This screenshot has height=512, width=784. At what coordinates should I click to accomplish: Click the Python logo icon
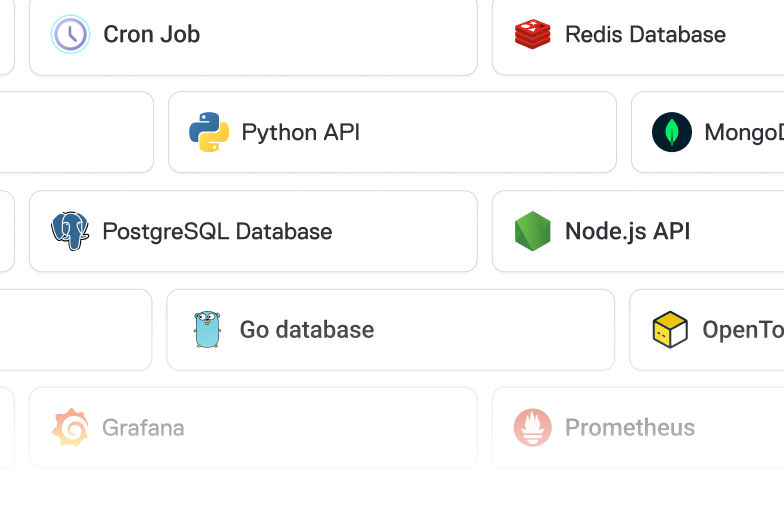[x=209, y=132]
